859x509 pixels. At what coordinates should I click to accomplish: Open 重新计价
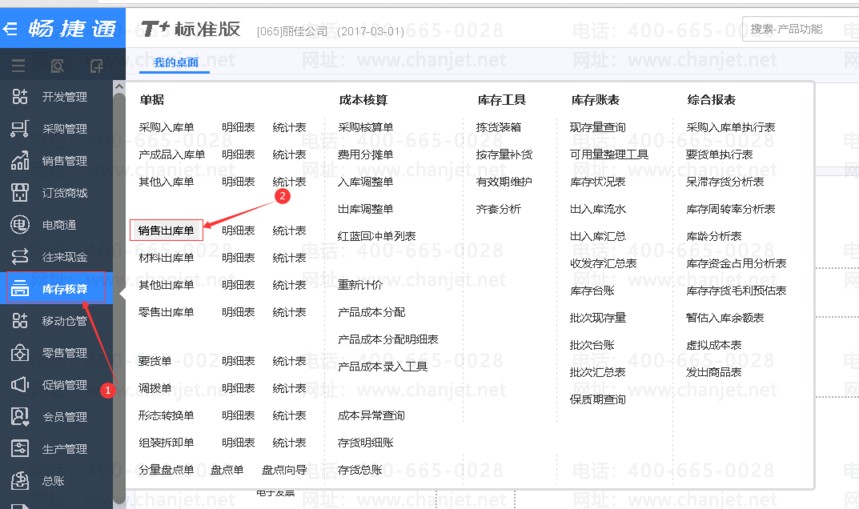tap(360, 285)
